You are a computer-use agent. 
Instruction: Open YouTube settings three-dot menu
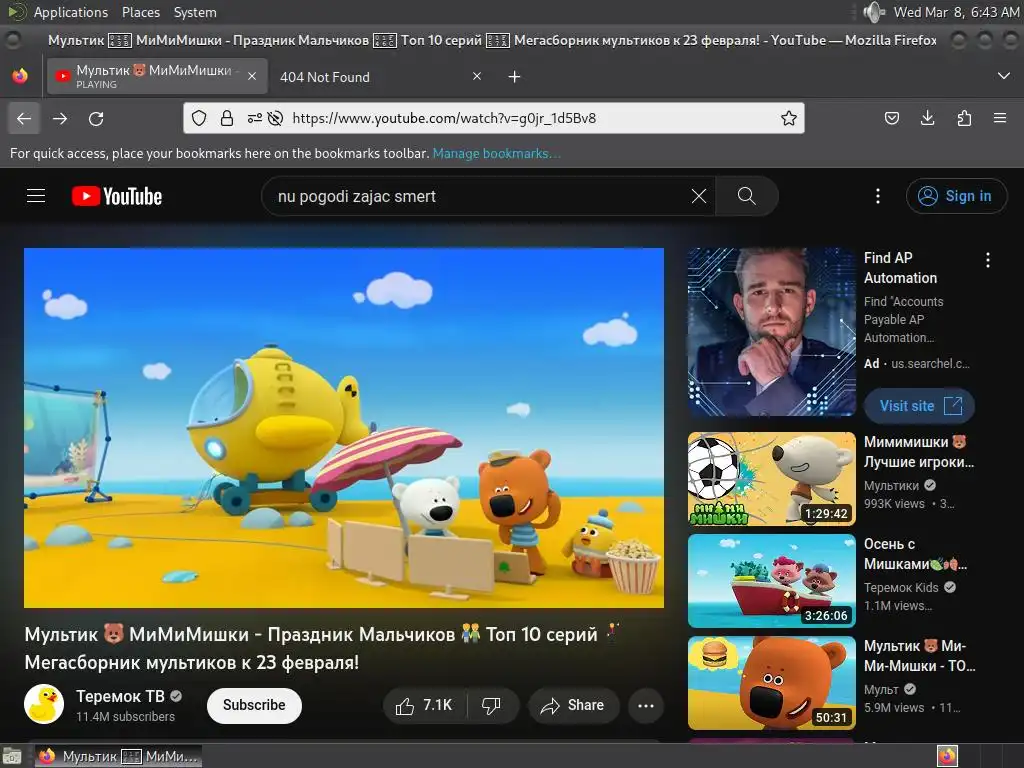tap(878, 196)
